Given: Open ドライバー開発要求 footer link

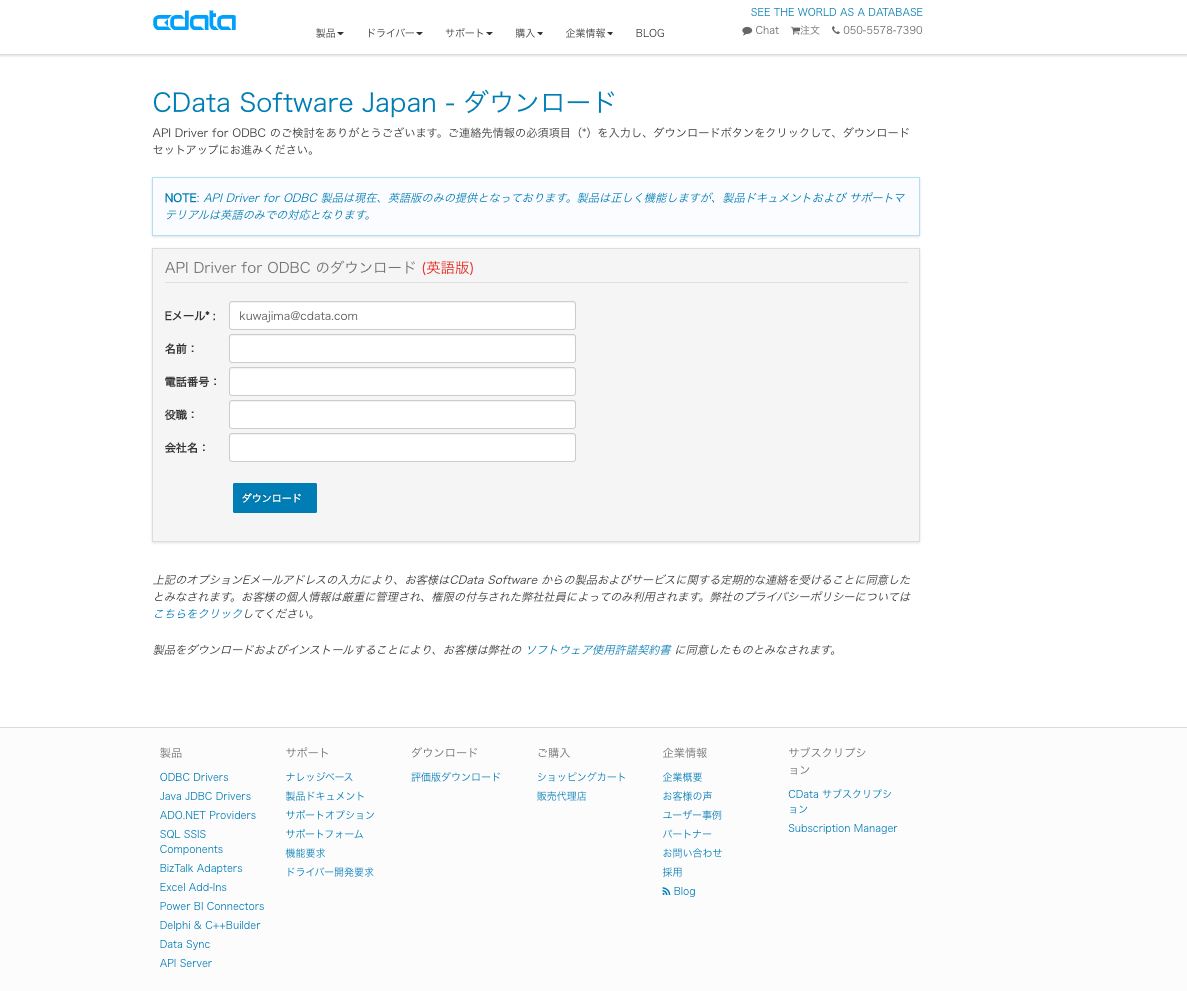Looking at the screenshot, I should pyautogui.click(x=329, y=872).
